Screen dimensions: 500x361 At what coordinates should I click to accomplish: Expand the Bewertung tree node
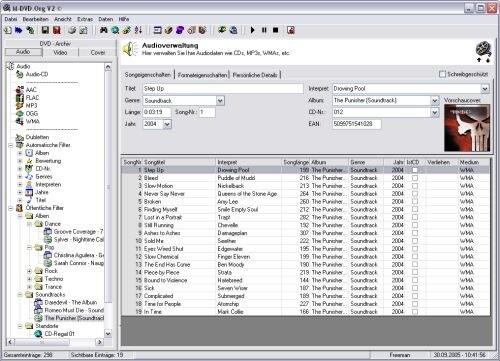pyautogui.click(x=20, y=161)
